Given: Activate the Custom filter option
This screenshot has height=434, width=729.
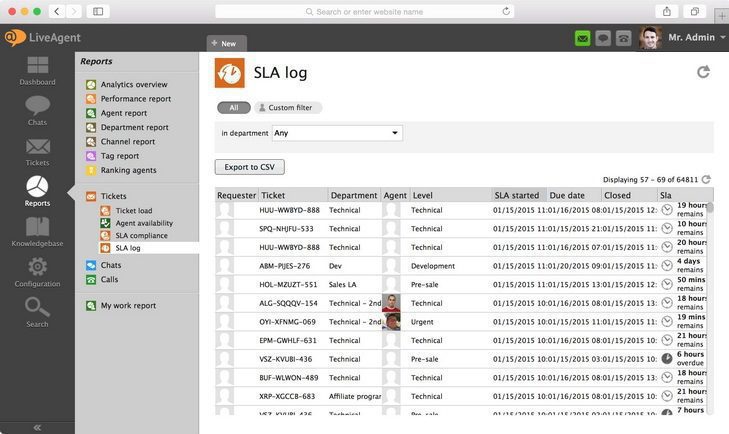Looking at the screenshot, I should point(289,107).
